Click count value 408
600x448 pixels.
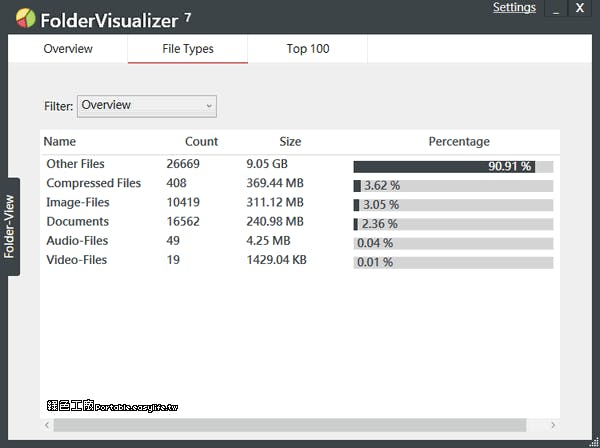tap(176, 183)
